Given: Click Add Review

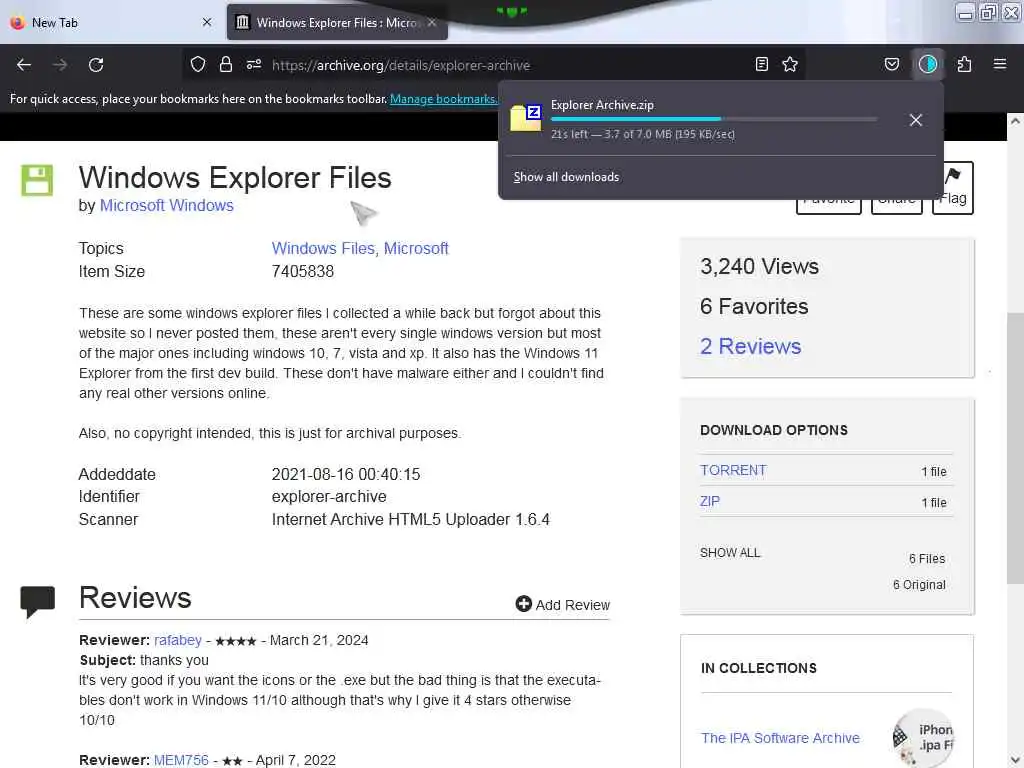Looking at the screenshot, I should point(563,605).
